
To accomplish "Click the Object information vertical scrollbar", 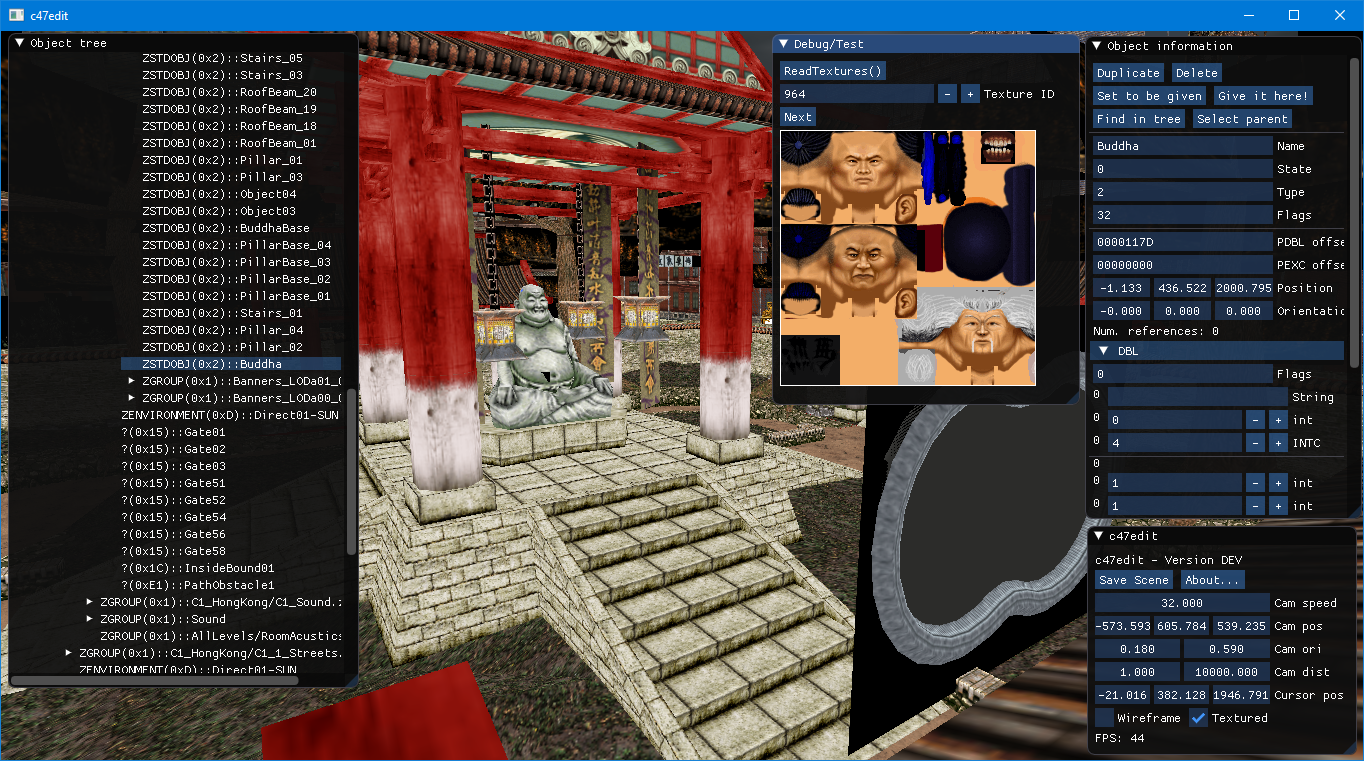I will click(x=1355, y=212).
